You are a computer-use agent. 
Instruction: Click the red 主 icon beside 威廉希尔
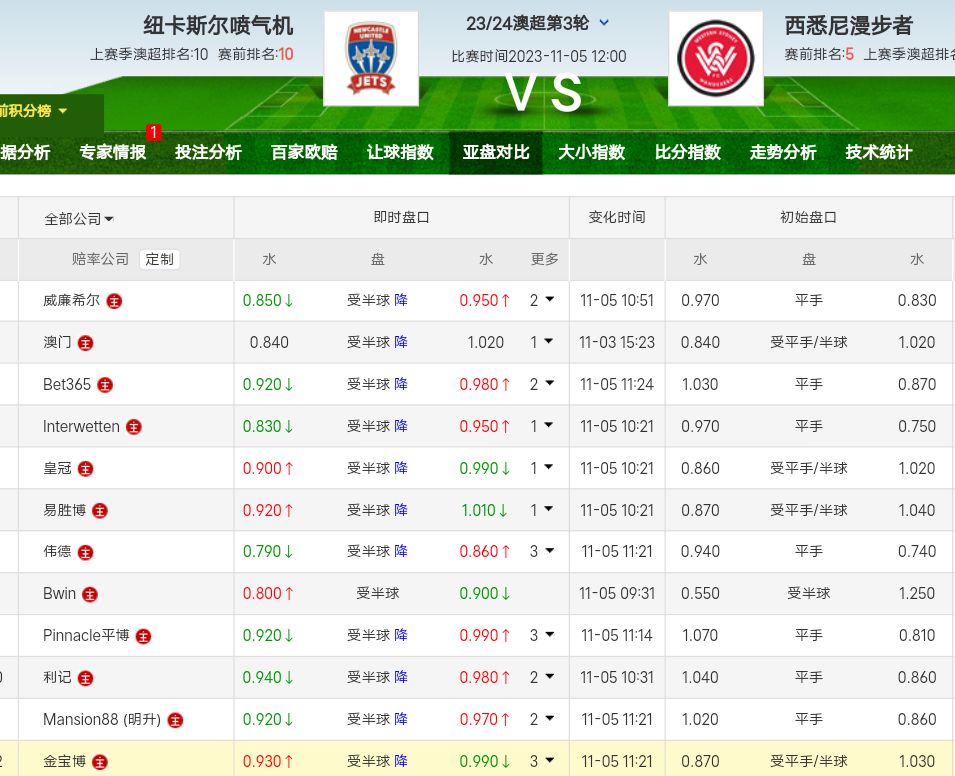coord(114,300)
